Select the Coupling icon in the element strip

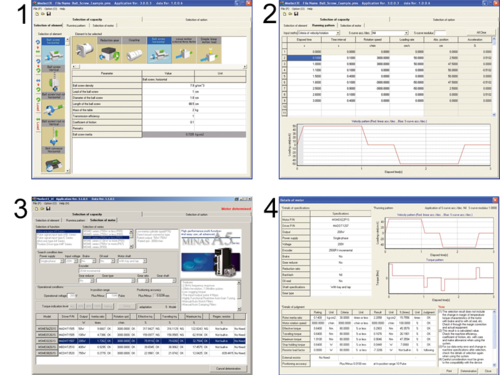pyautogui.click(x=134, y=50)
